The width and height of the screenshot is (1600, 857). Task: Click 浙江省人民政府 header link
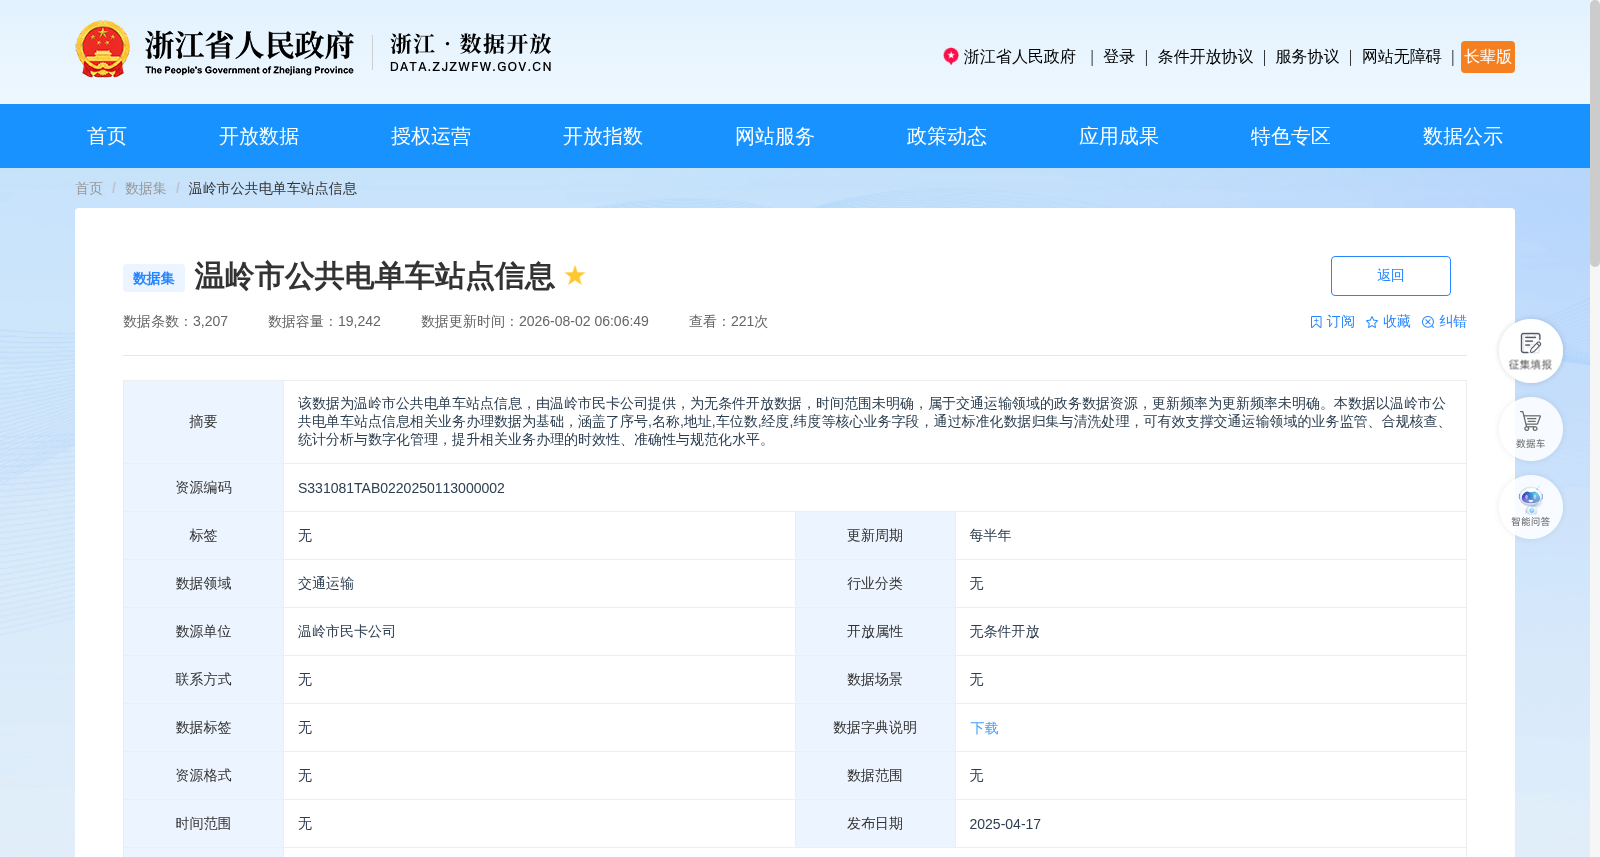click(1019, 57)
